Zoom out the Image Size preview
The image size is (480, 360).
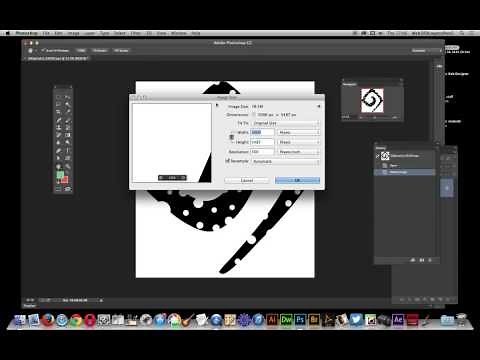[161, 178]
